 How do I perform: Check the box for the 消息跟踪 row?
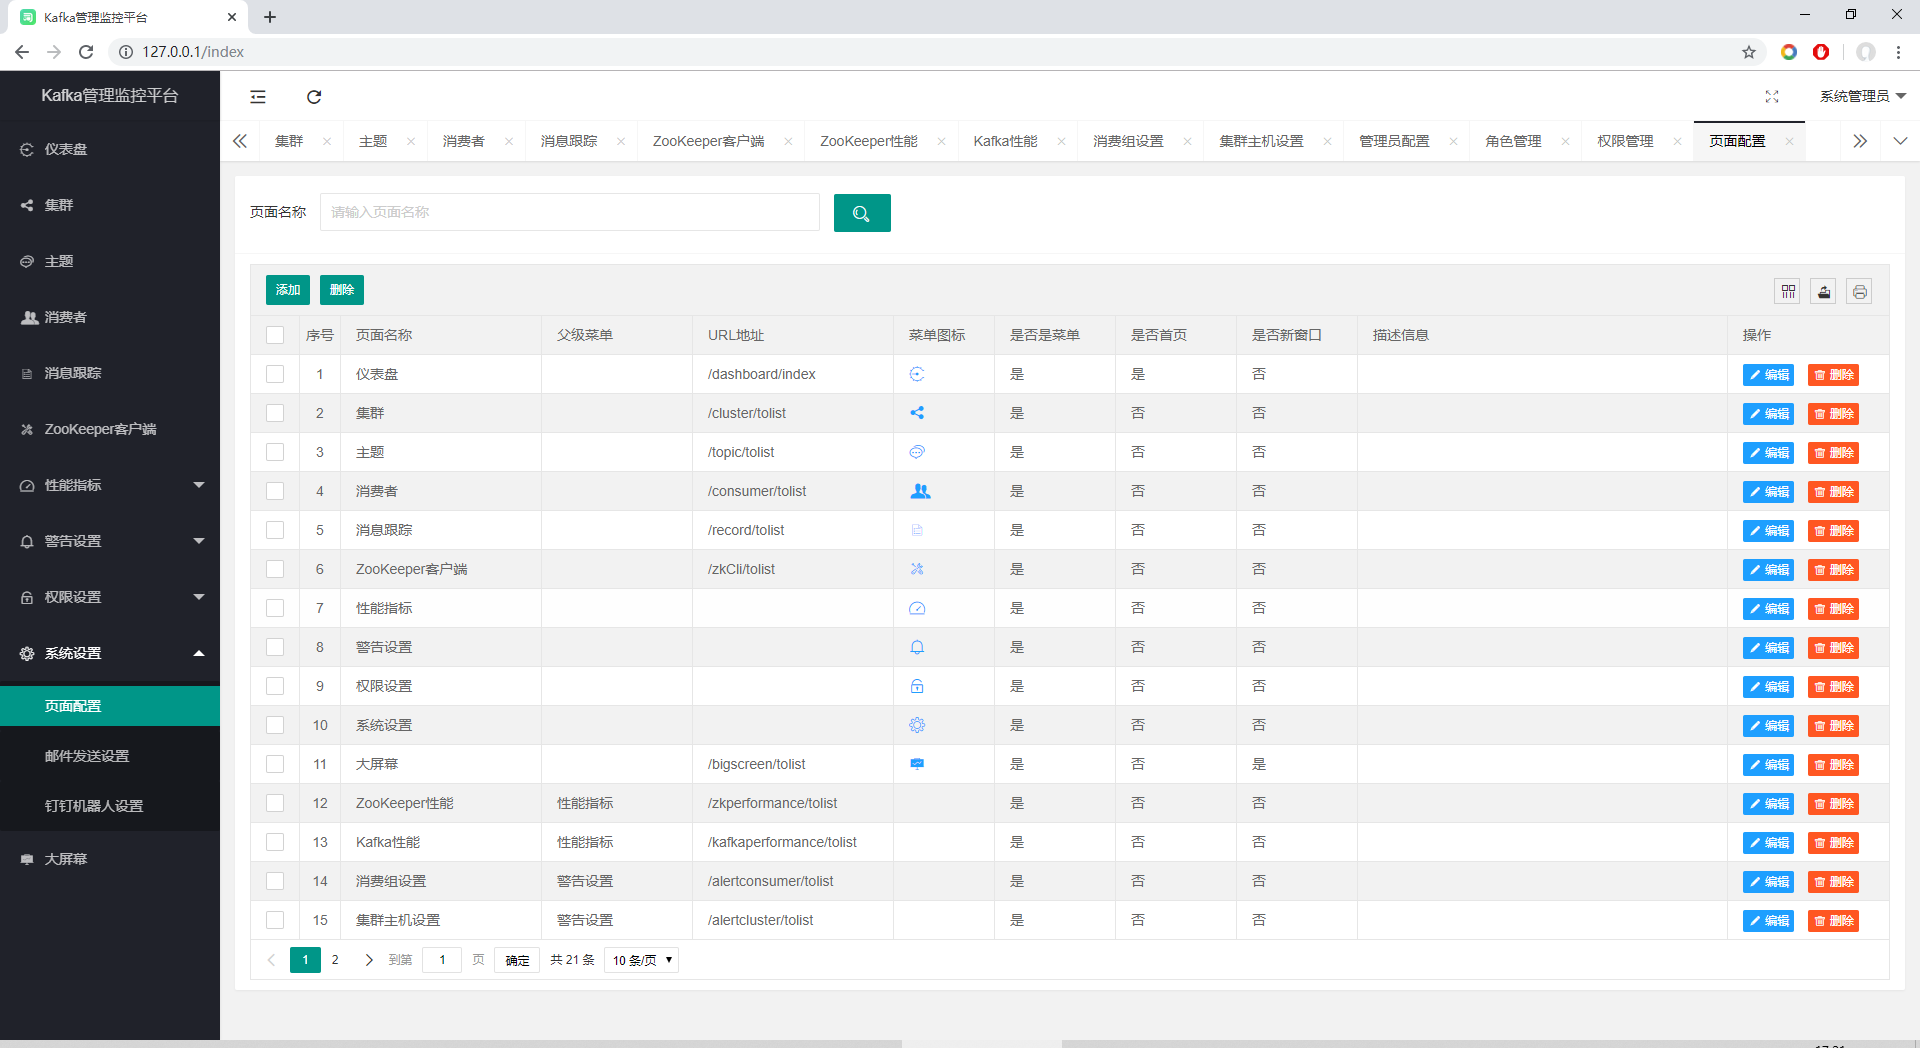point(275,530)
